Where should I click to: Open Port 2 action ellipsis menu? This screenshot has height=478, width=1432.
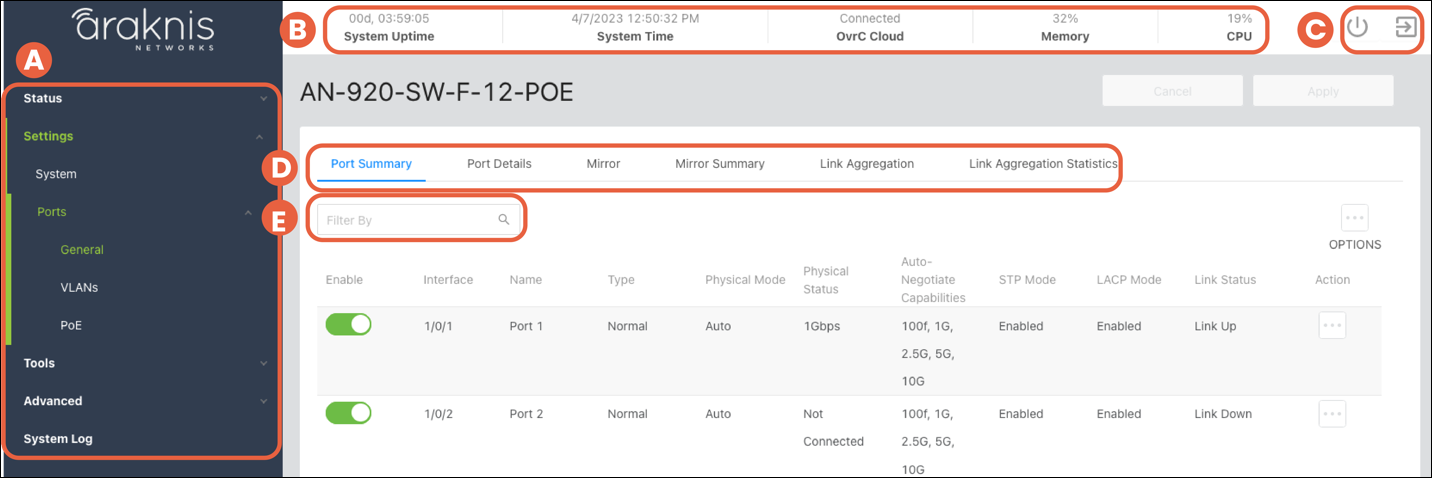(x=1332, y=414)
